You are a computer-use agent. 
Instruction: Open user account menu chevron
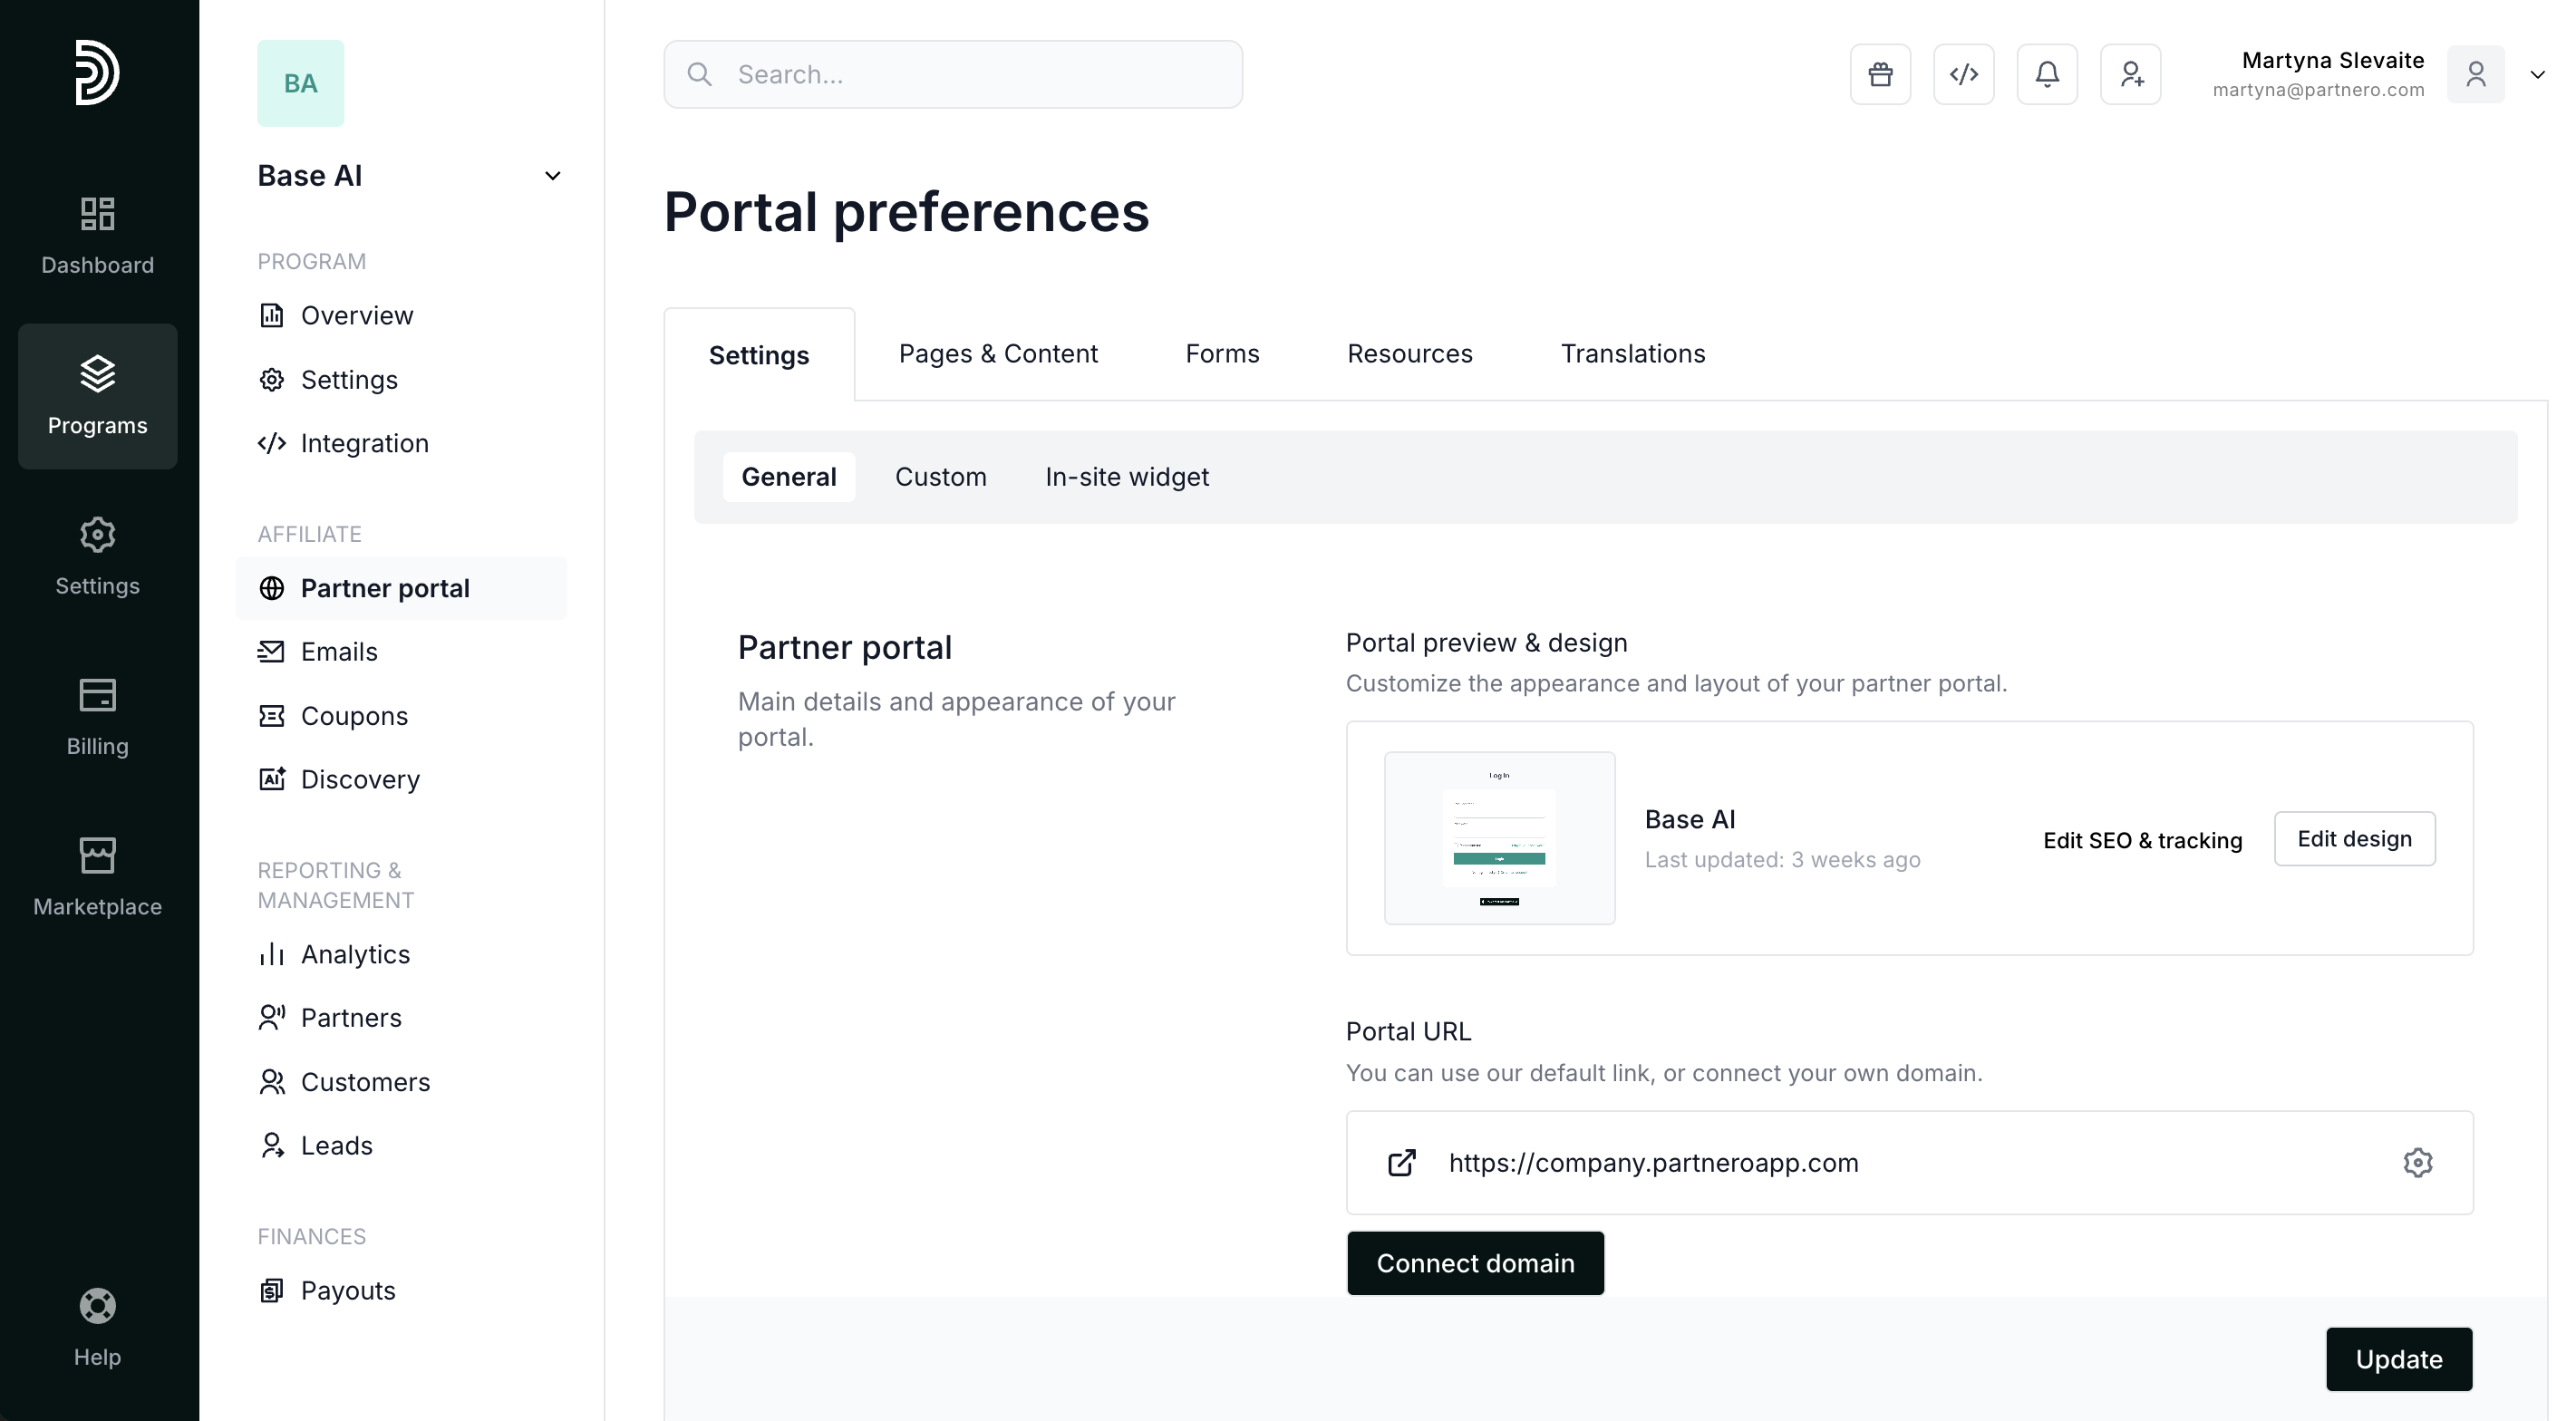tap(2537, 75)
